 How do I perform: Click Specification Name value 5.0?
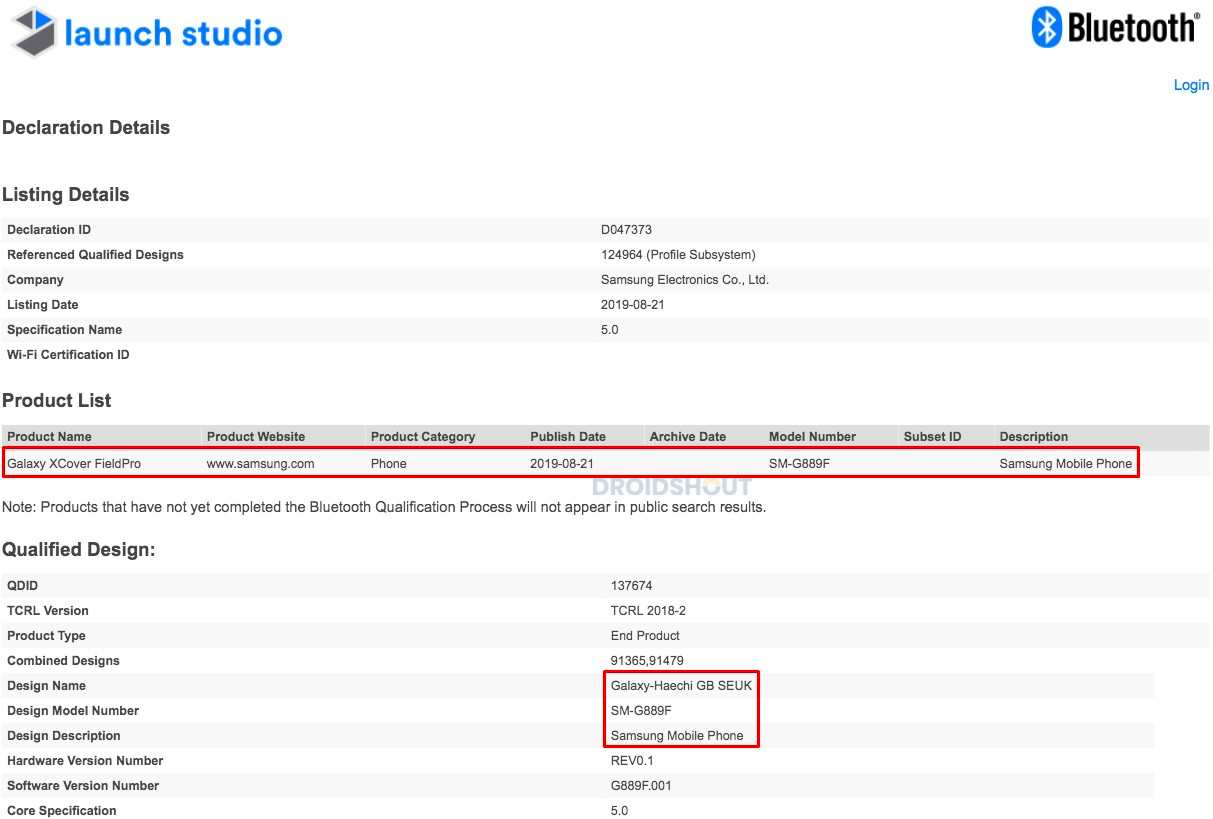click(609, 330)
